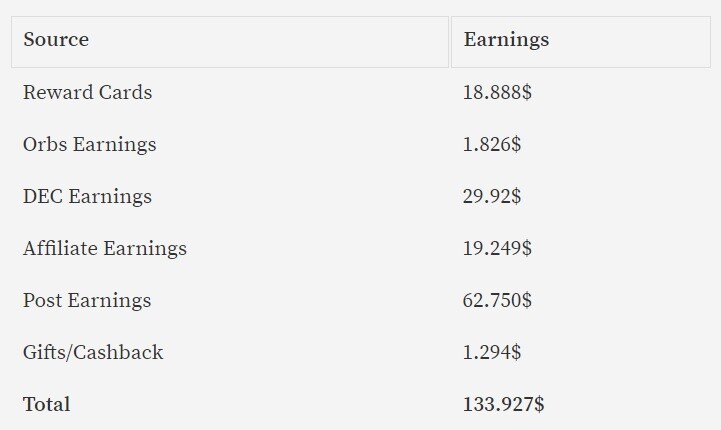The image size is (721, 430).
Task: Click the 18.888$ earnings value
Action: (x=497, y=92)
